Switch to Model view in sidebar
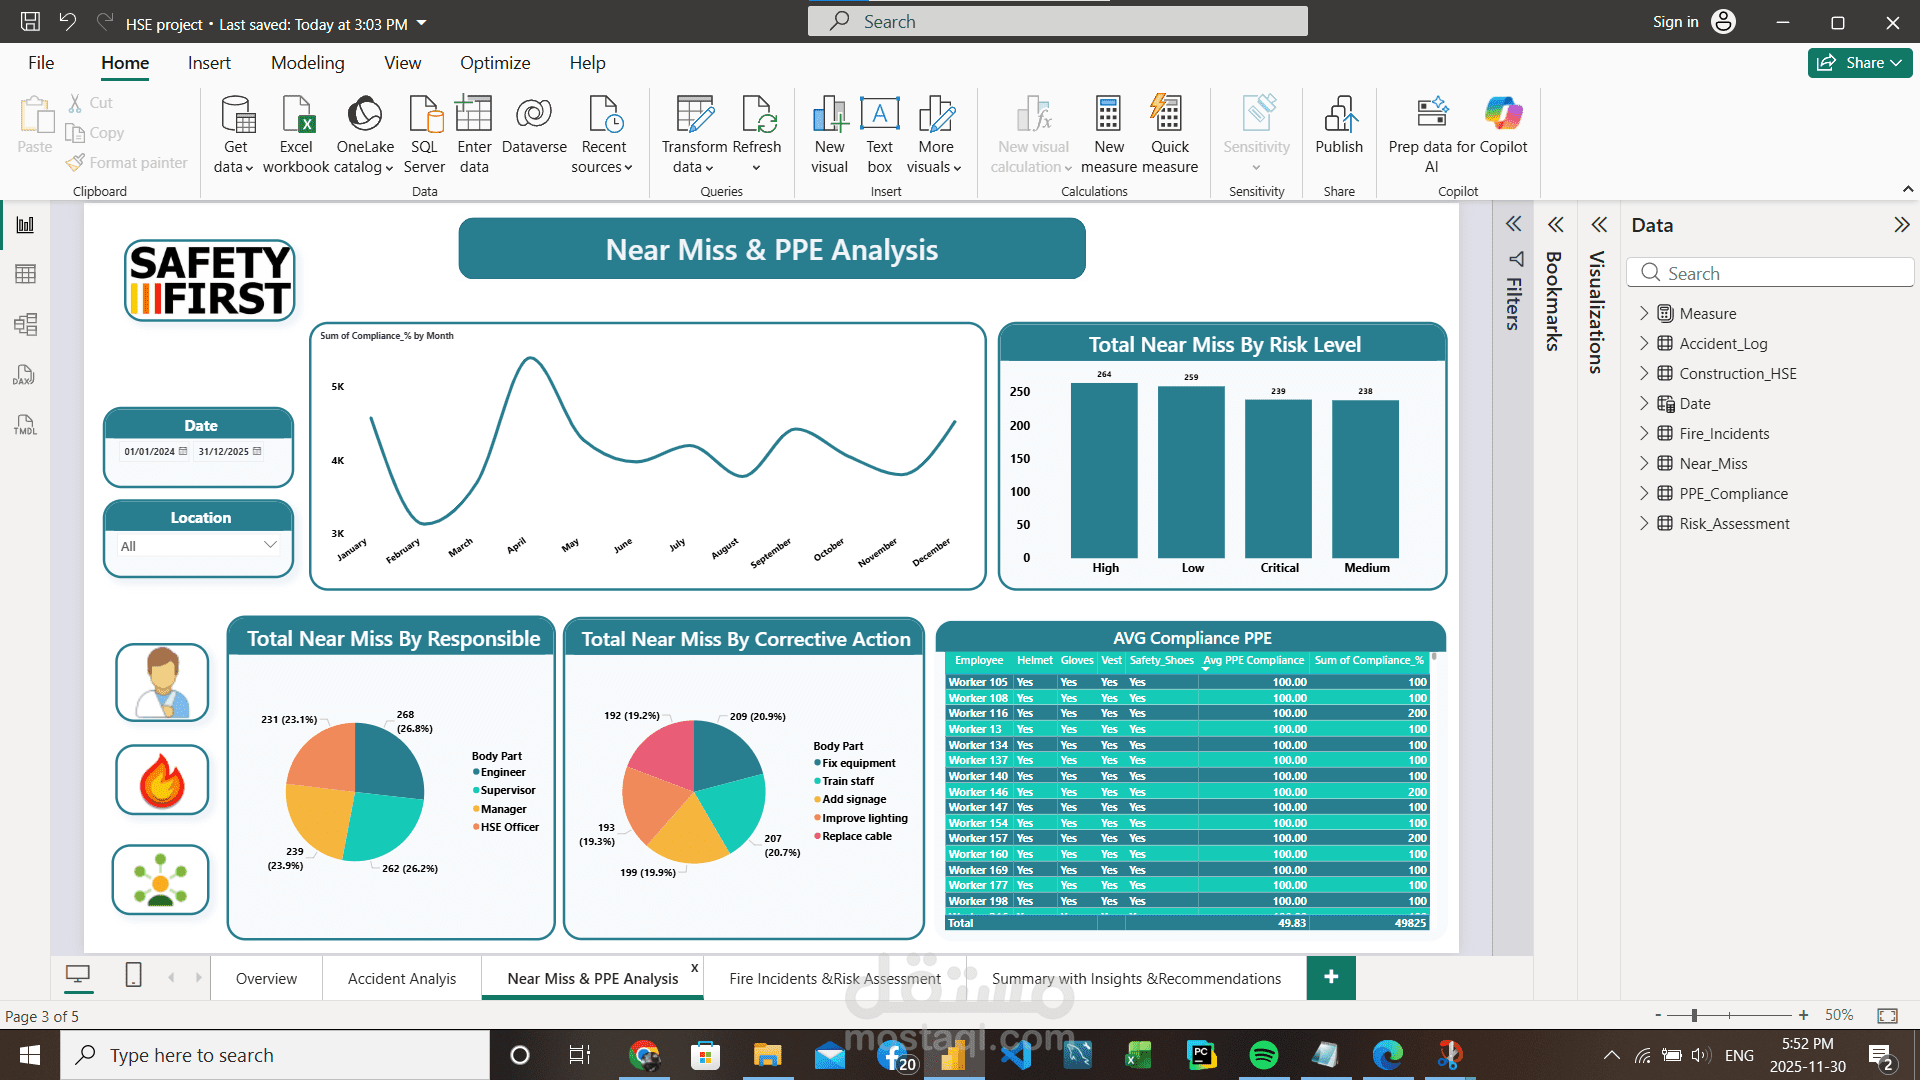 [x=25, y=324]
